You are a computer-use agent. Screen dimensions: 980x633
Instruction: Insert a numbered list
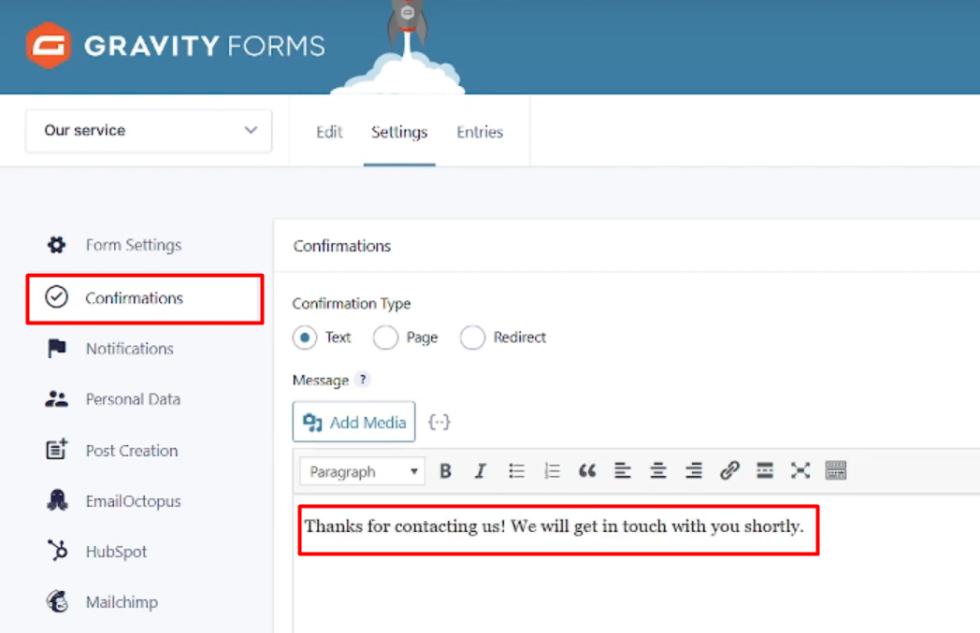(551, 470)
